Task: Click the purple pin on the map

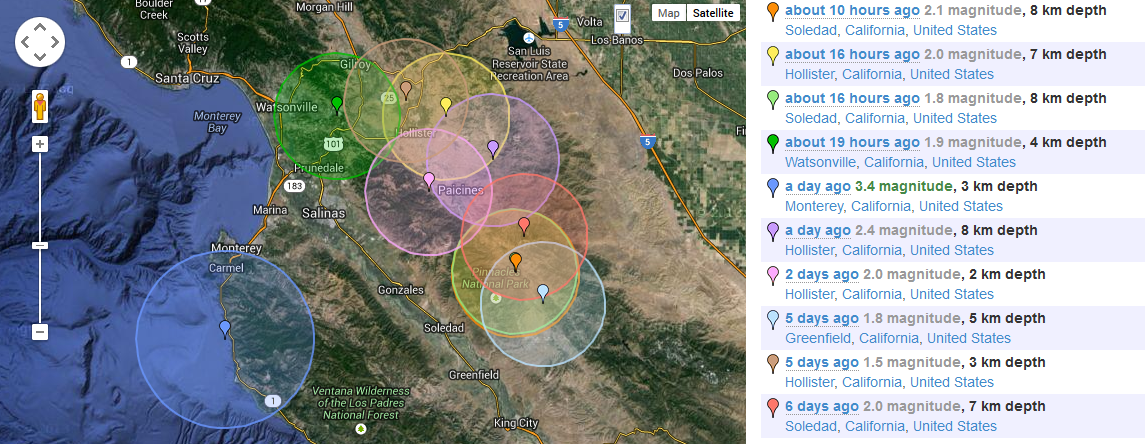Action: pos(492,148)
